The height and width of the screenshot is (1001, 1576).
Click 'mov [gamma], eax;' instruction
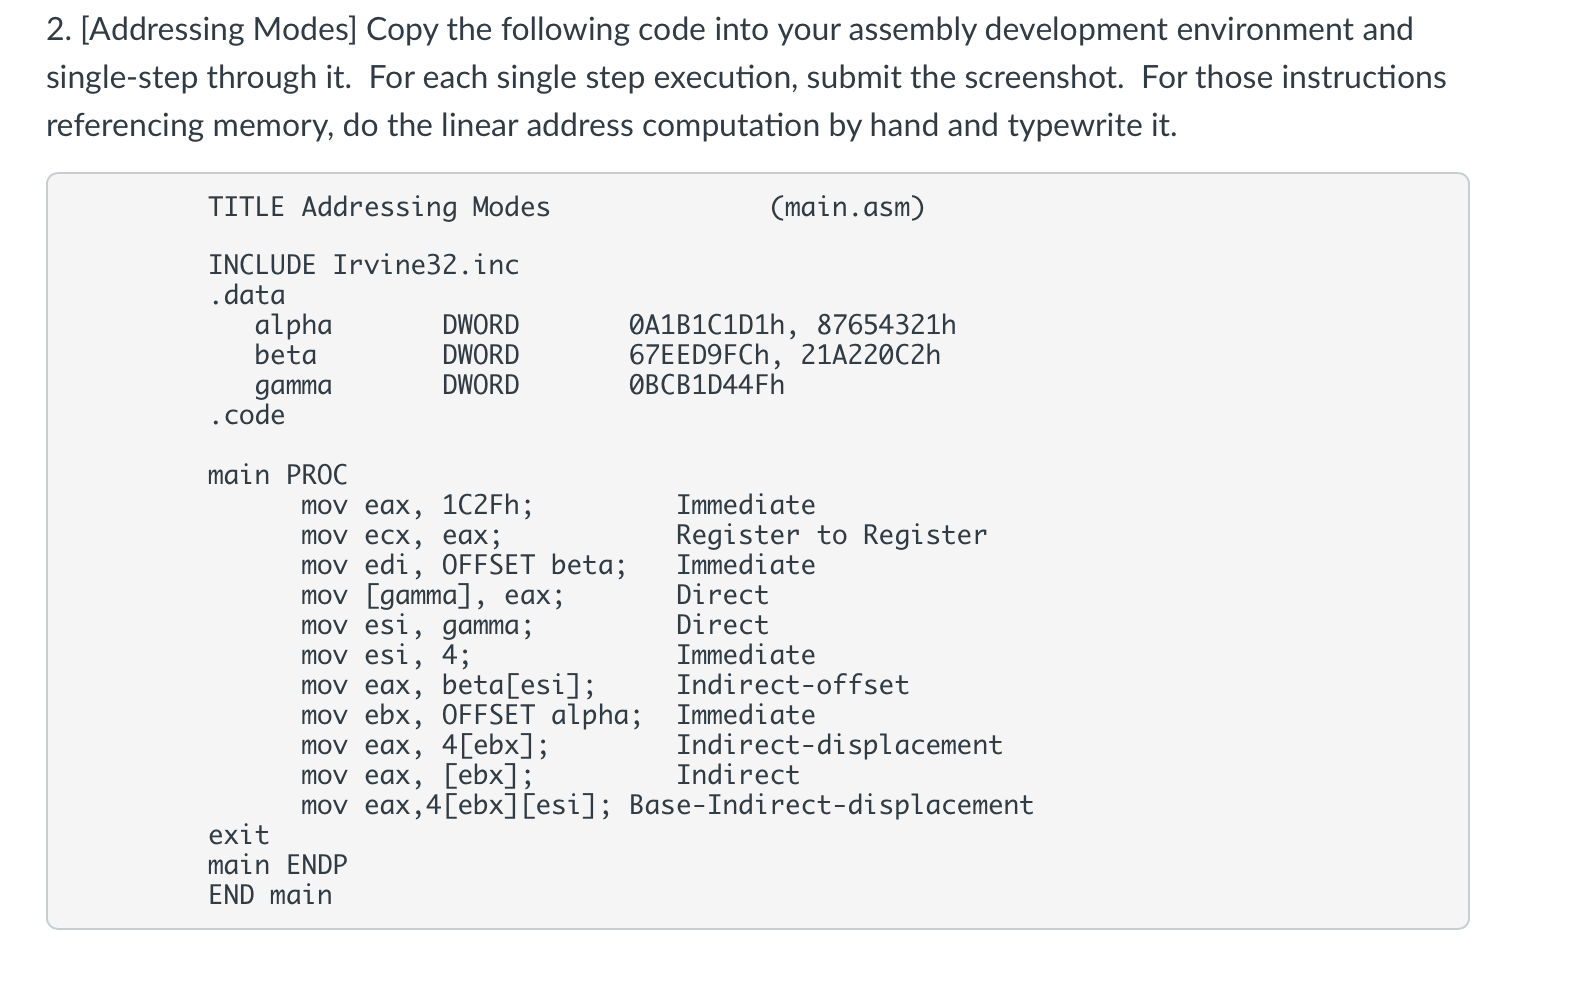pos(433,595)
